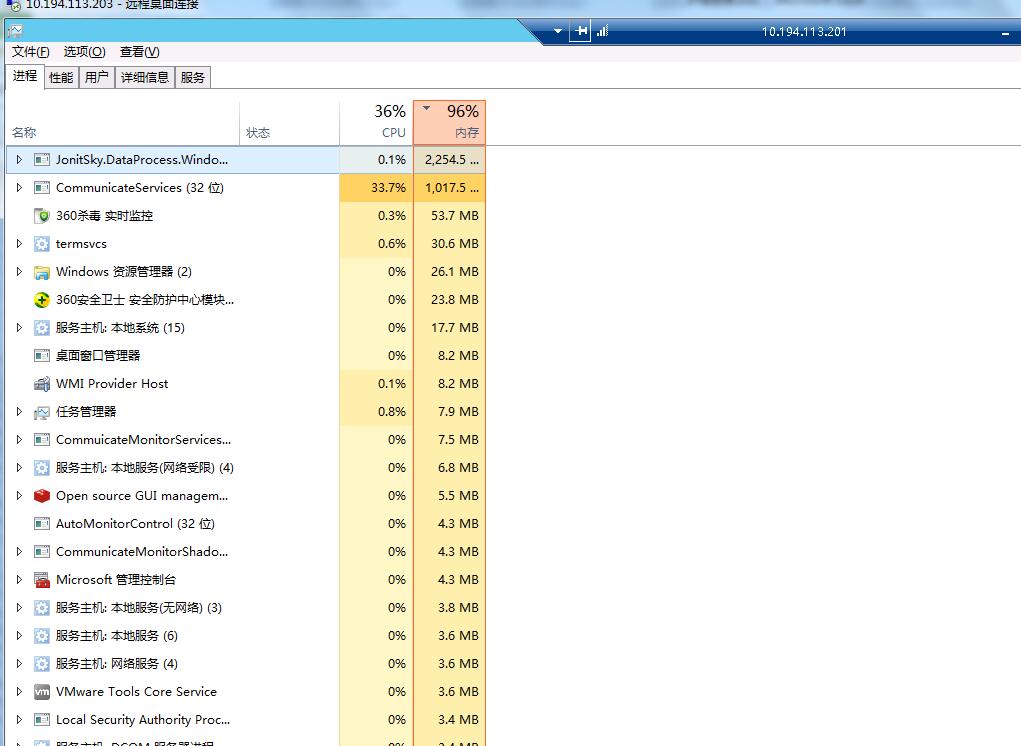The image size is (1021, 746).
Task: Click the 桌面窗口管理器 process icon
Action: point(42,355)
